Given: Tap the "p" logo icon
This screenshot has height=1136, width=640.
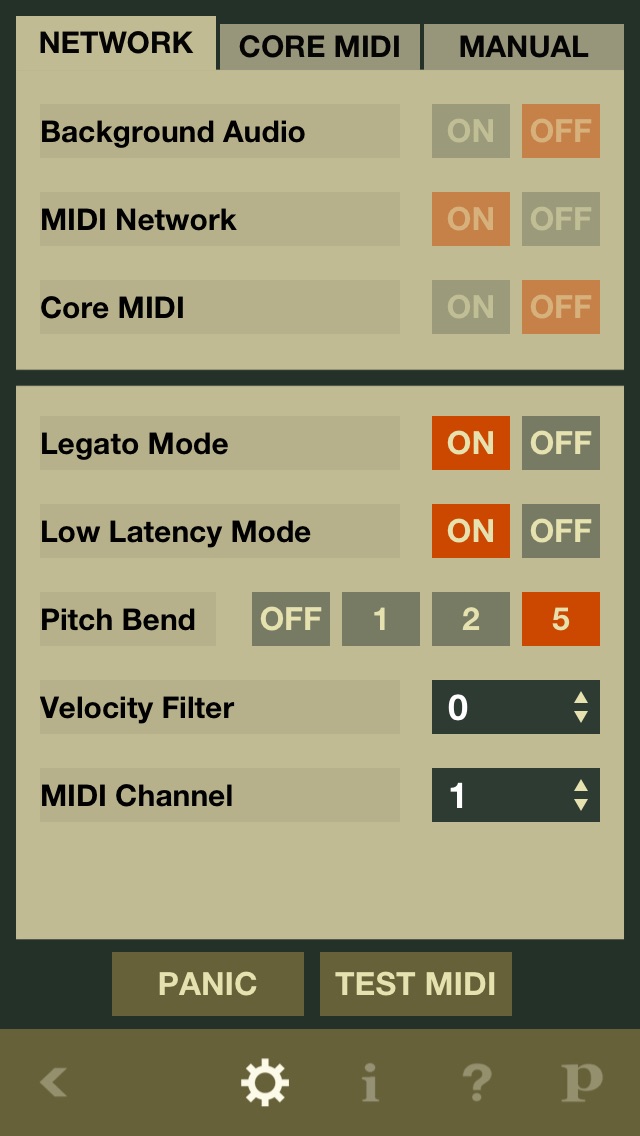Looking at the screenshot, I should point(582,1084).
